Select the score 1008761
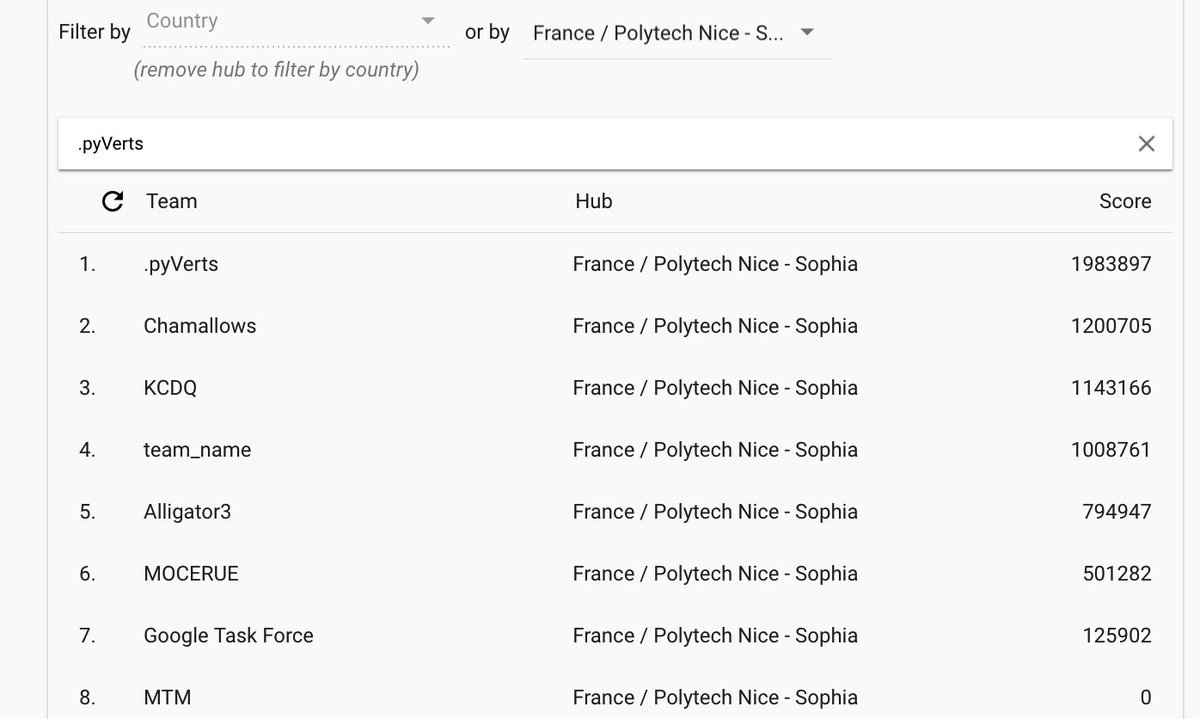1200x719 pixels. point(1111,450)
